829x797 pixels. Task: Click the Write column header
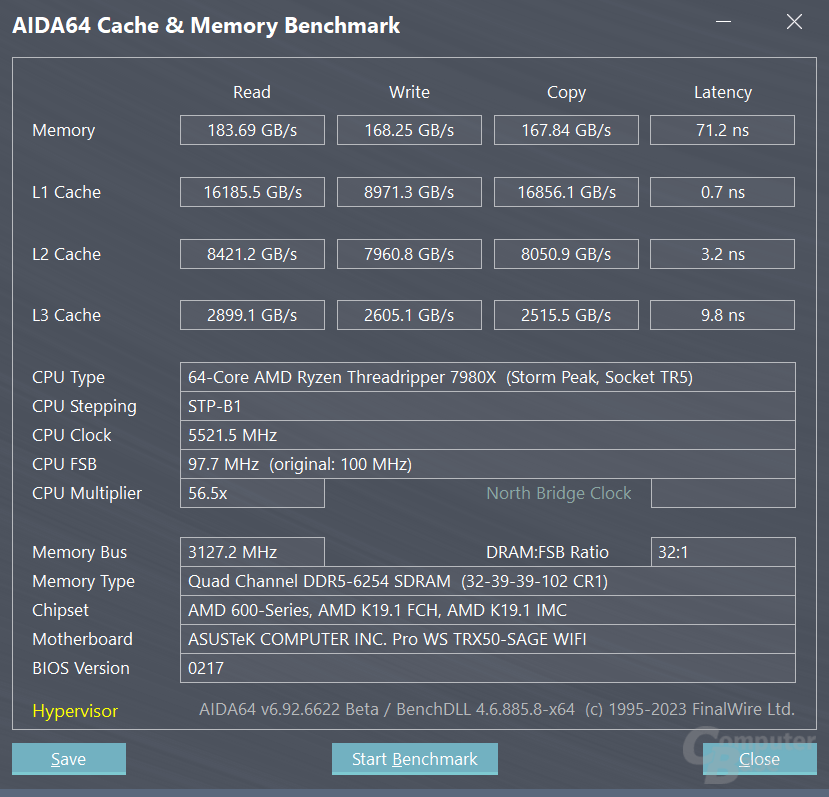(409, 92)
